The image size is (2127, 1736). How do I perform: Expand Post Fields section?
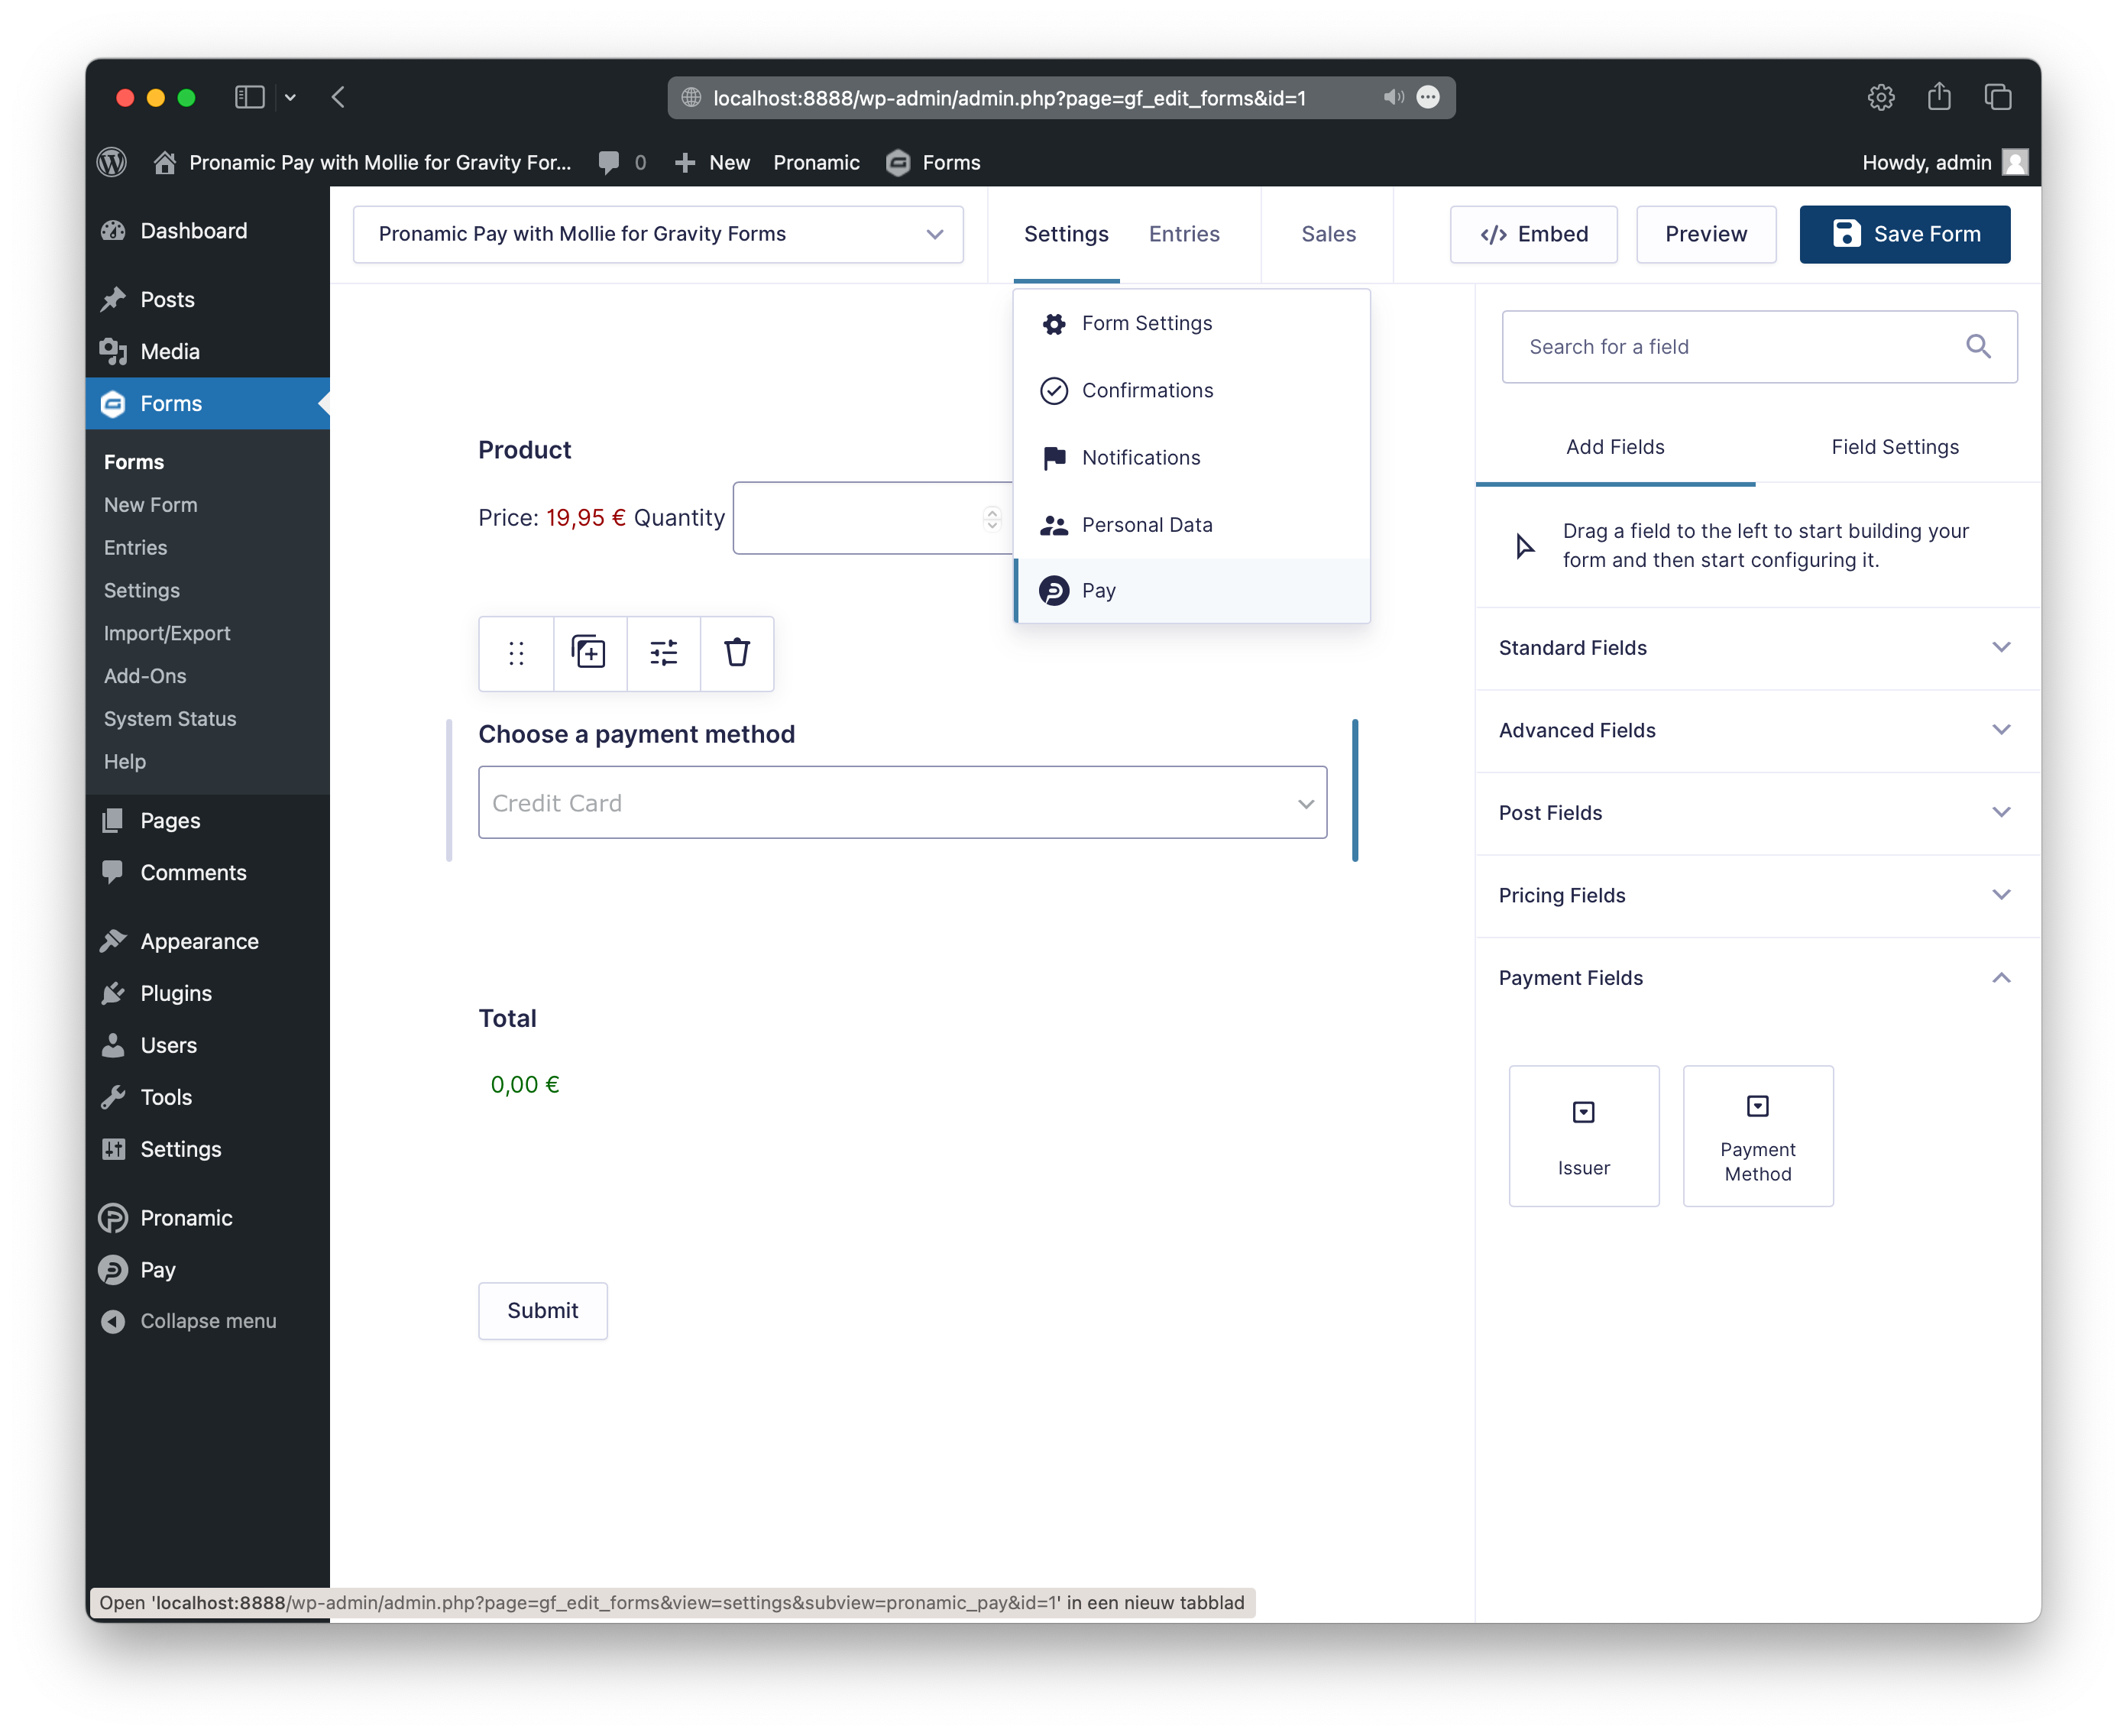point(1757,812)
